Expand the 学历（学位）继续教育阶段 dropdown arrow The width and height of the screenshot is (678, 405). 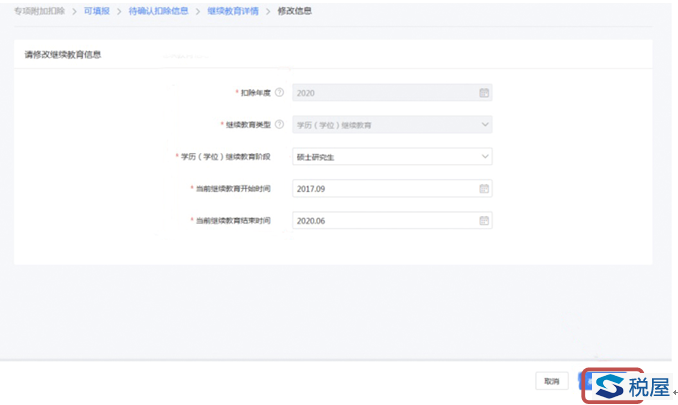point(484,156)
